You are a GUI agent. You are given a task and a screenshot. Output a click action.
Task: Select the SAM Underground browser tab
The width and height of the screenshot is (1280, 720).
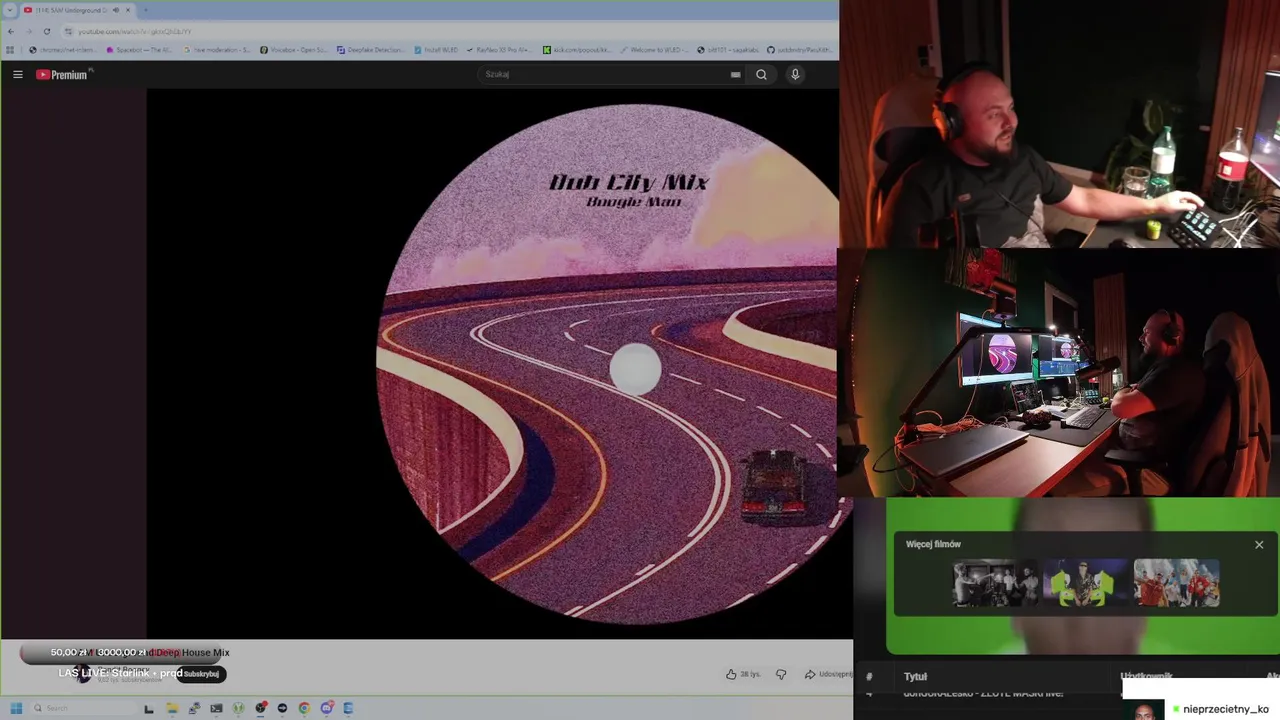(78, 10)
